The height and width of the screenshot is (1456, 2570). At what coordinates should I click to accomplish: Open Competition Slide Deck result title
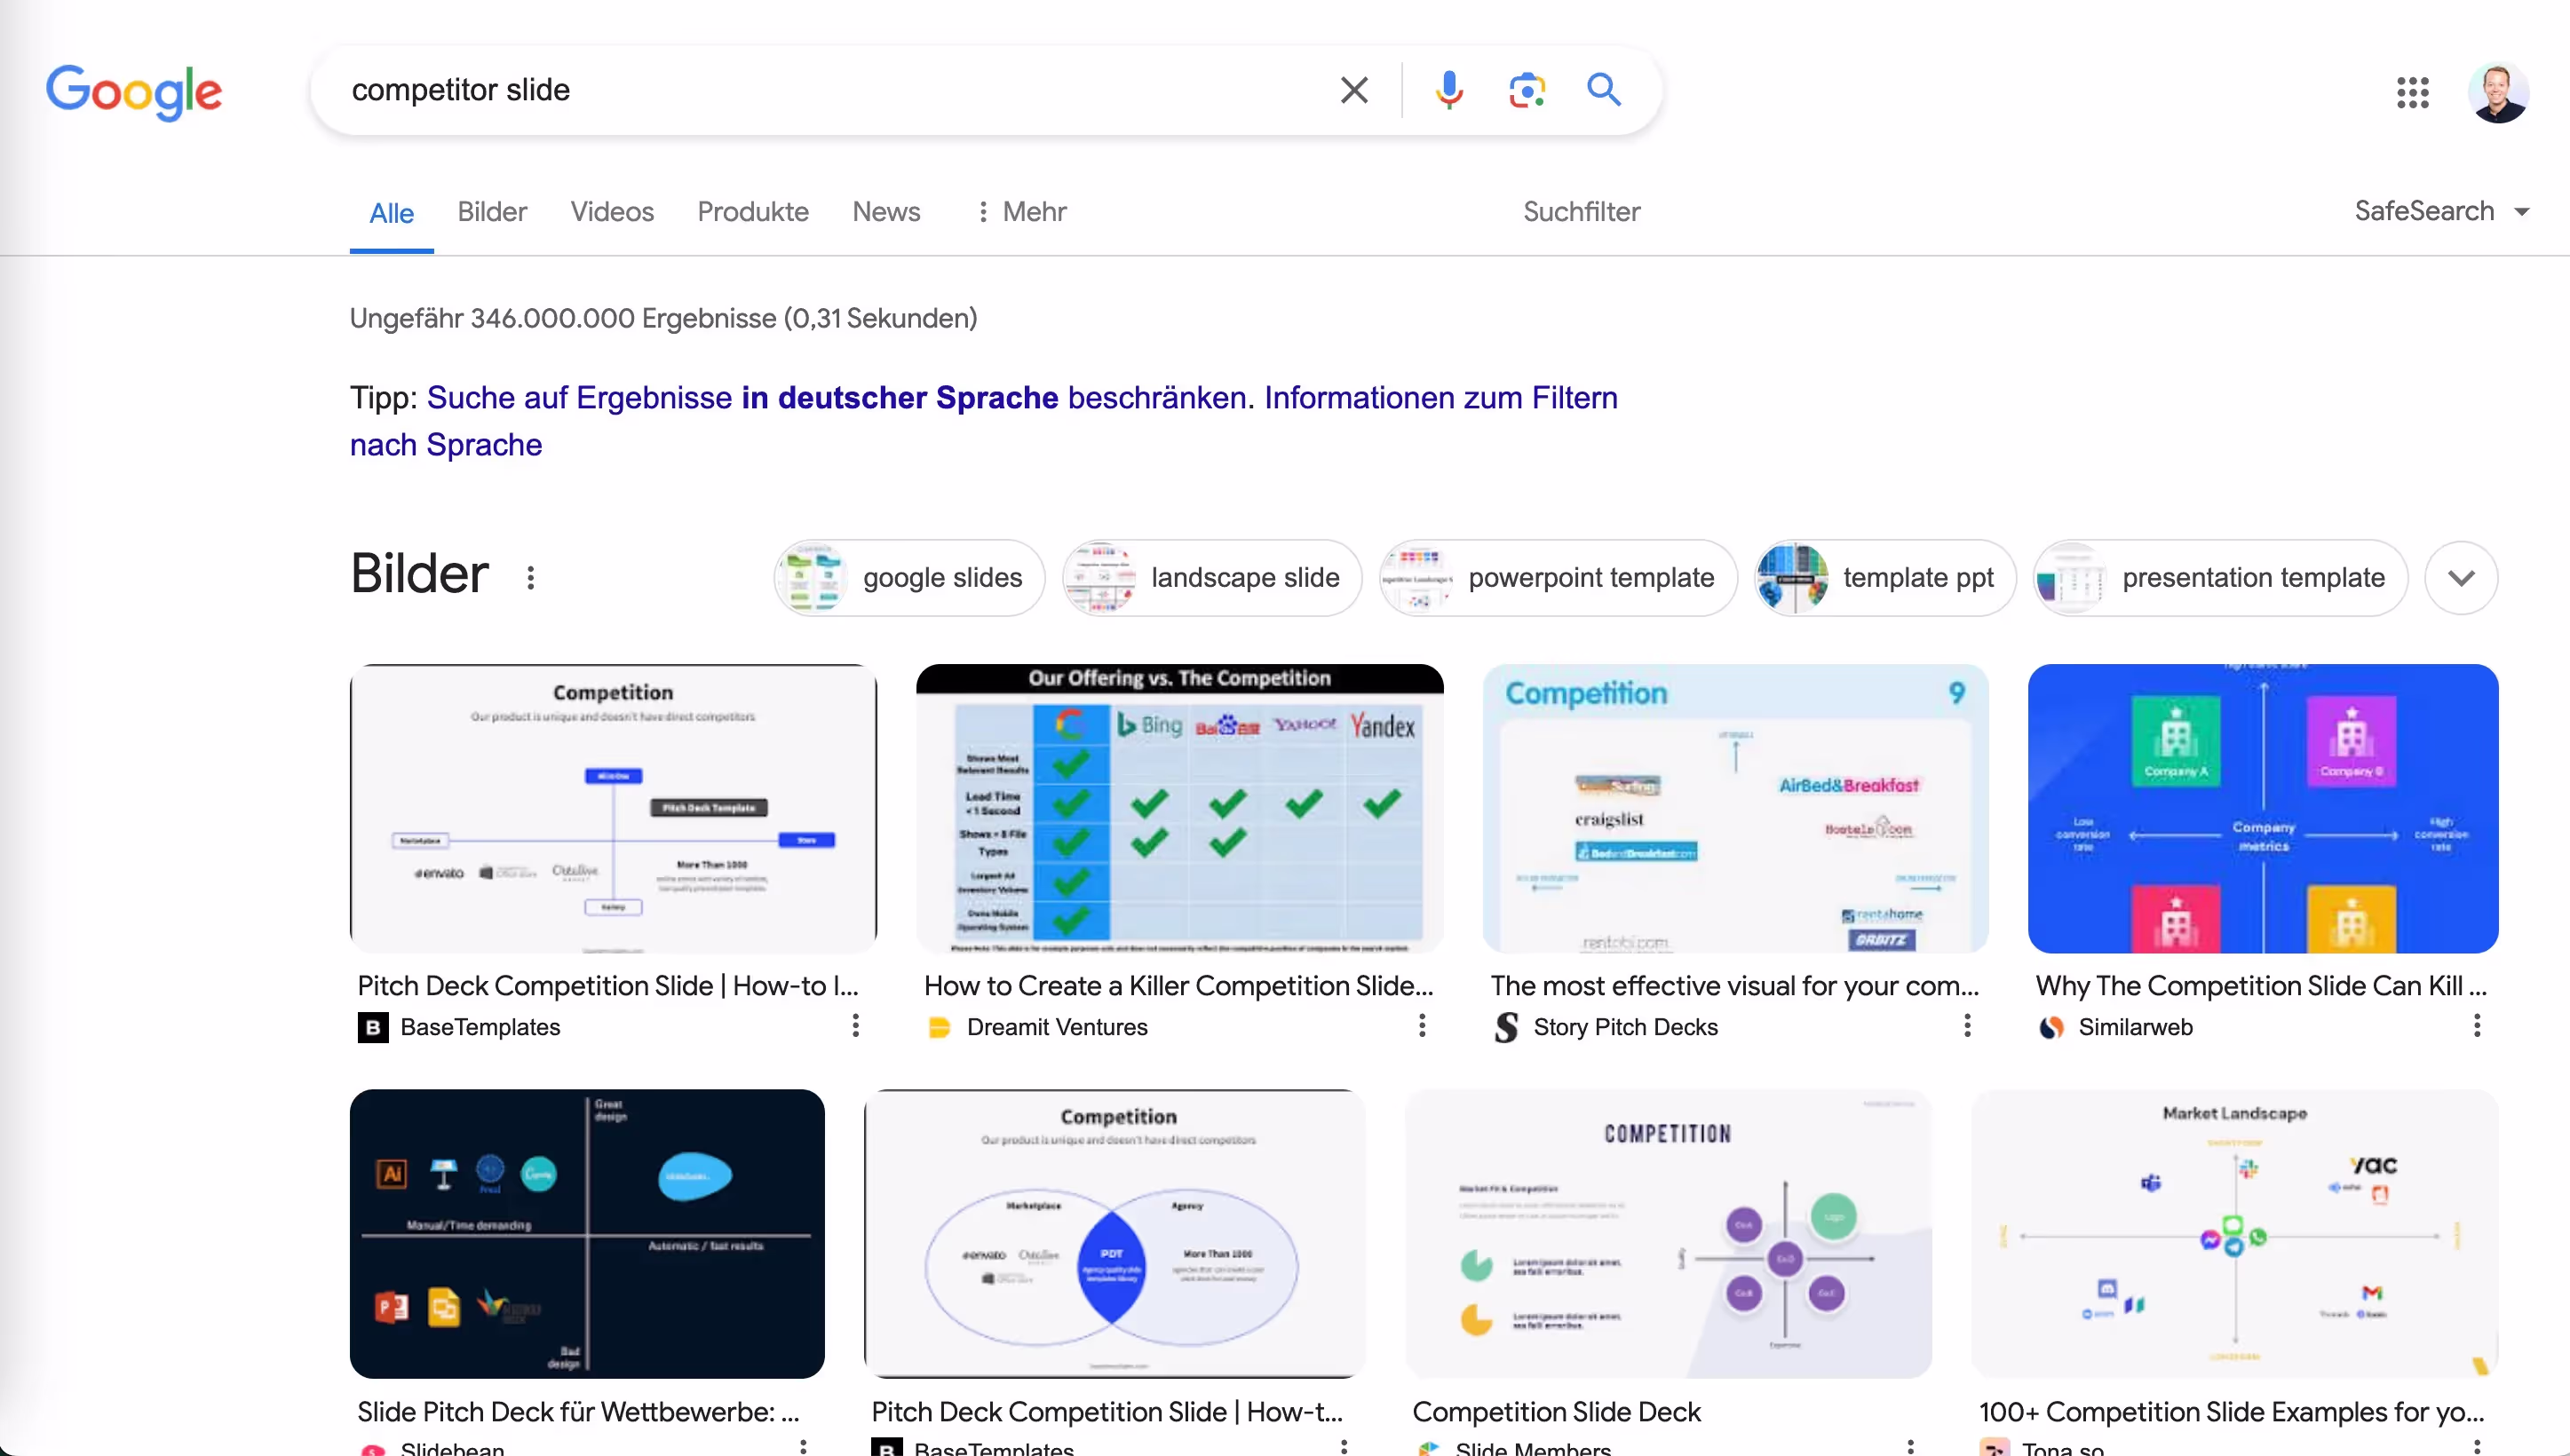pyautogui.click(x=1556, y=1412)
